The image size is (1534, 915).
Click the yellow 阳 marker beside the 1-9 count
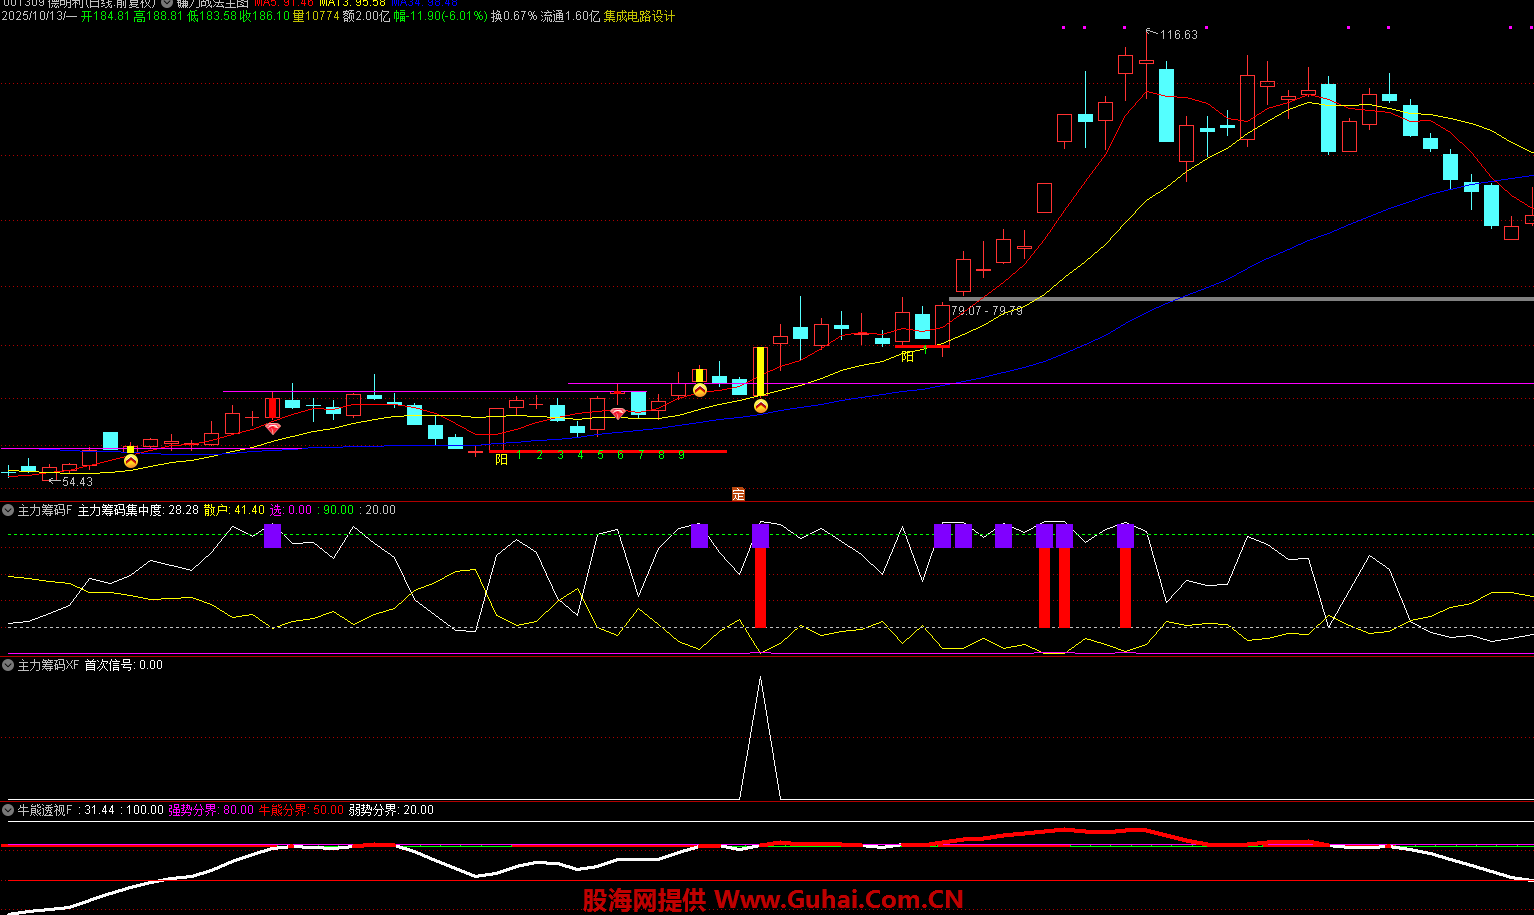501,459
